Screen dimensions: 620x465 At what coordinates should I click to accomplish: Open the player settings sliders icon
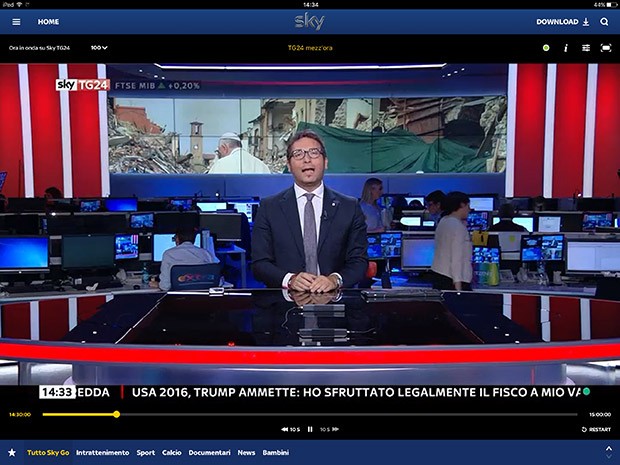click(x=586, y=48)
